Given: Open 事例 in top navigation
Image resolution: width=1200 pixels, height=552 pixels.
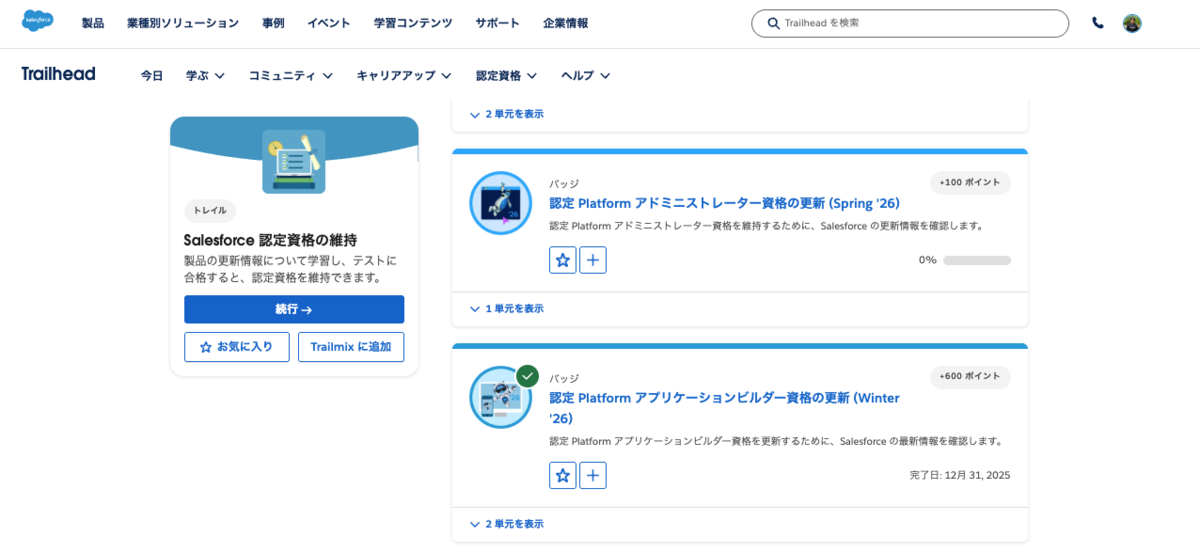Looking at the screenshot, I should (273, 23).
